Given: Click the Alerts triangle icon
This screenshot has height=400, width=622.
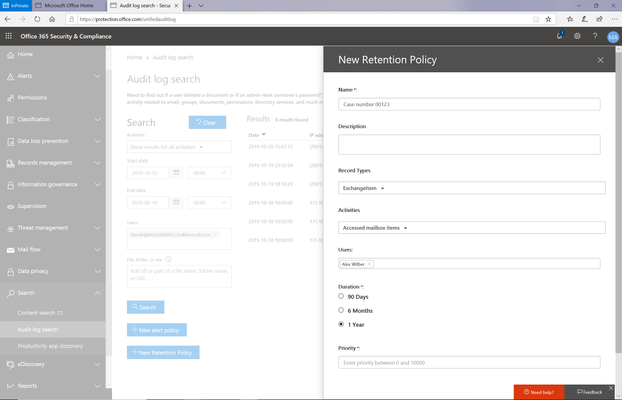Looking at the screenshot, I should coord(11,77).
